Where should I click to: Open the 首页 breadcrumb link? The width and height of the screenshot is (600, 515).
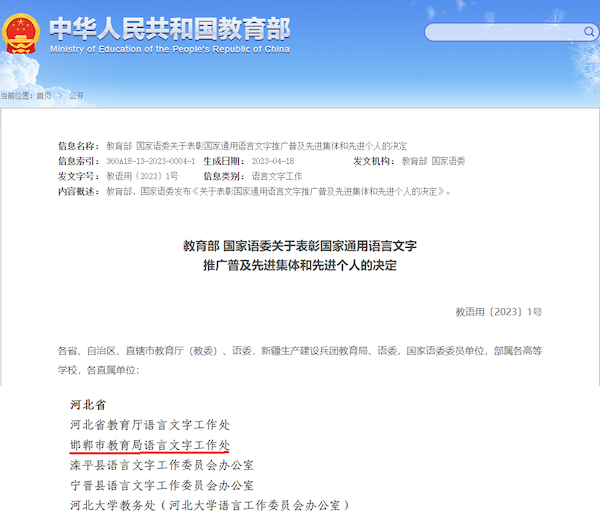tap(44, 96)
